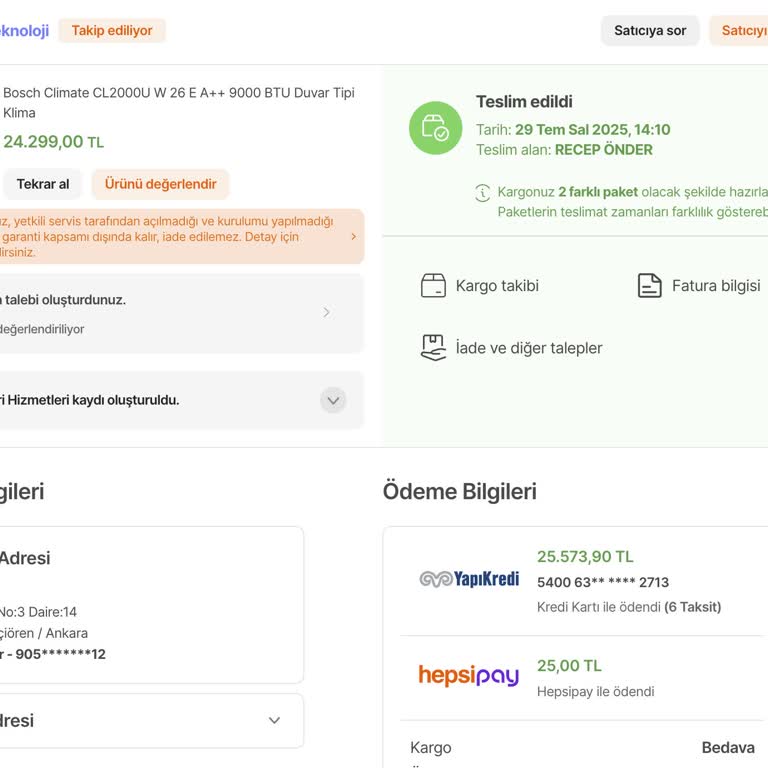The height and width of the screenshot is (768, 768).
Task: Toggle the Takip ediliyor follow button
Action: pyautogui.click(x=112, y=31)
